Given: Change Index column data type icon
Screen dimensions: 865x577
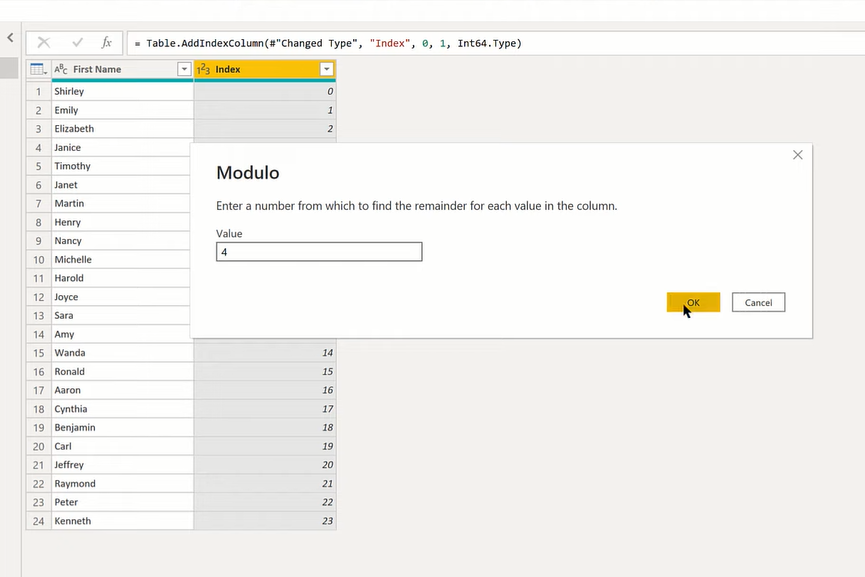Looking at the screenshot, I should click(x=203, y=69).
